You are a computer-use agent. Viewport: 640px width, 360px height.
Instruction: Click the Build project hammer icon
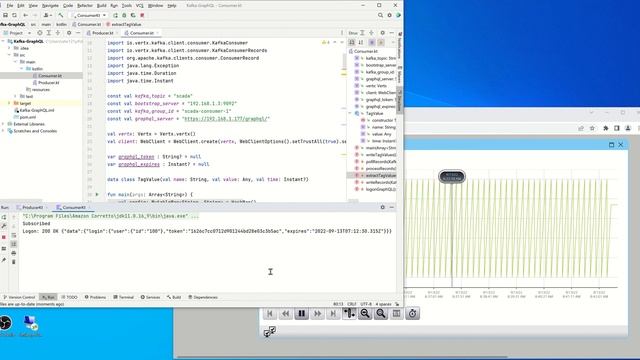click(61, 16)
